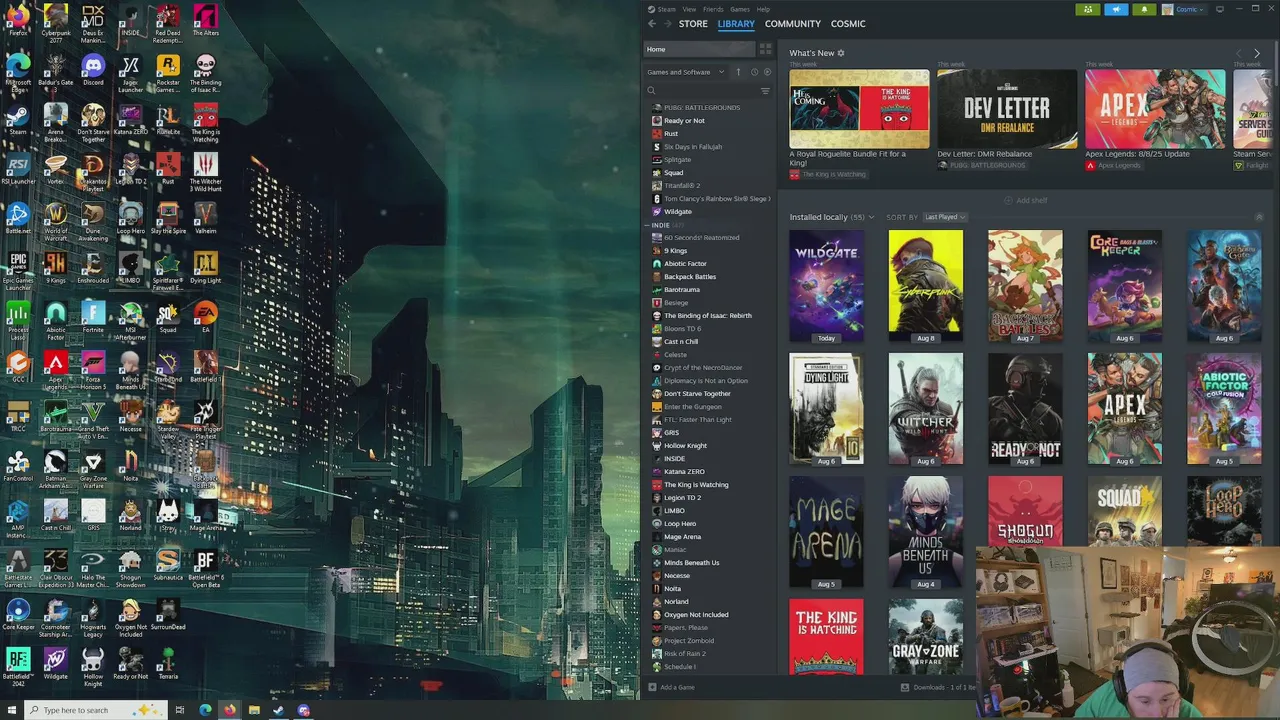This screenshot has width=1280, height=720.
Task: Select Wildgate game cover in shelf
Action: [x=826, y=286]
